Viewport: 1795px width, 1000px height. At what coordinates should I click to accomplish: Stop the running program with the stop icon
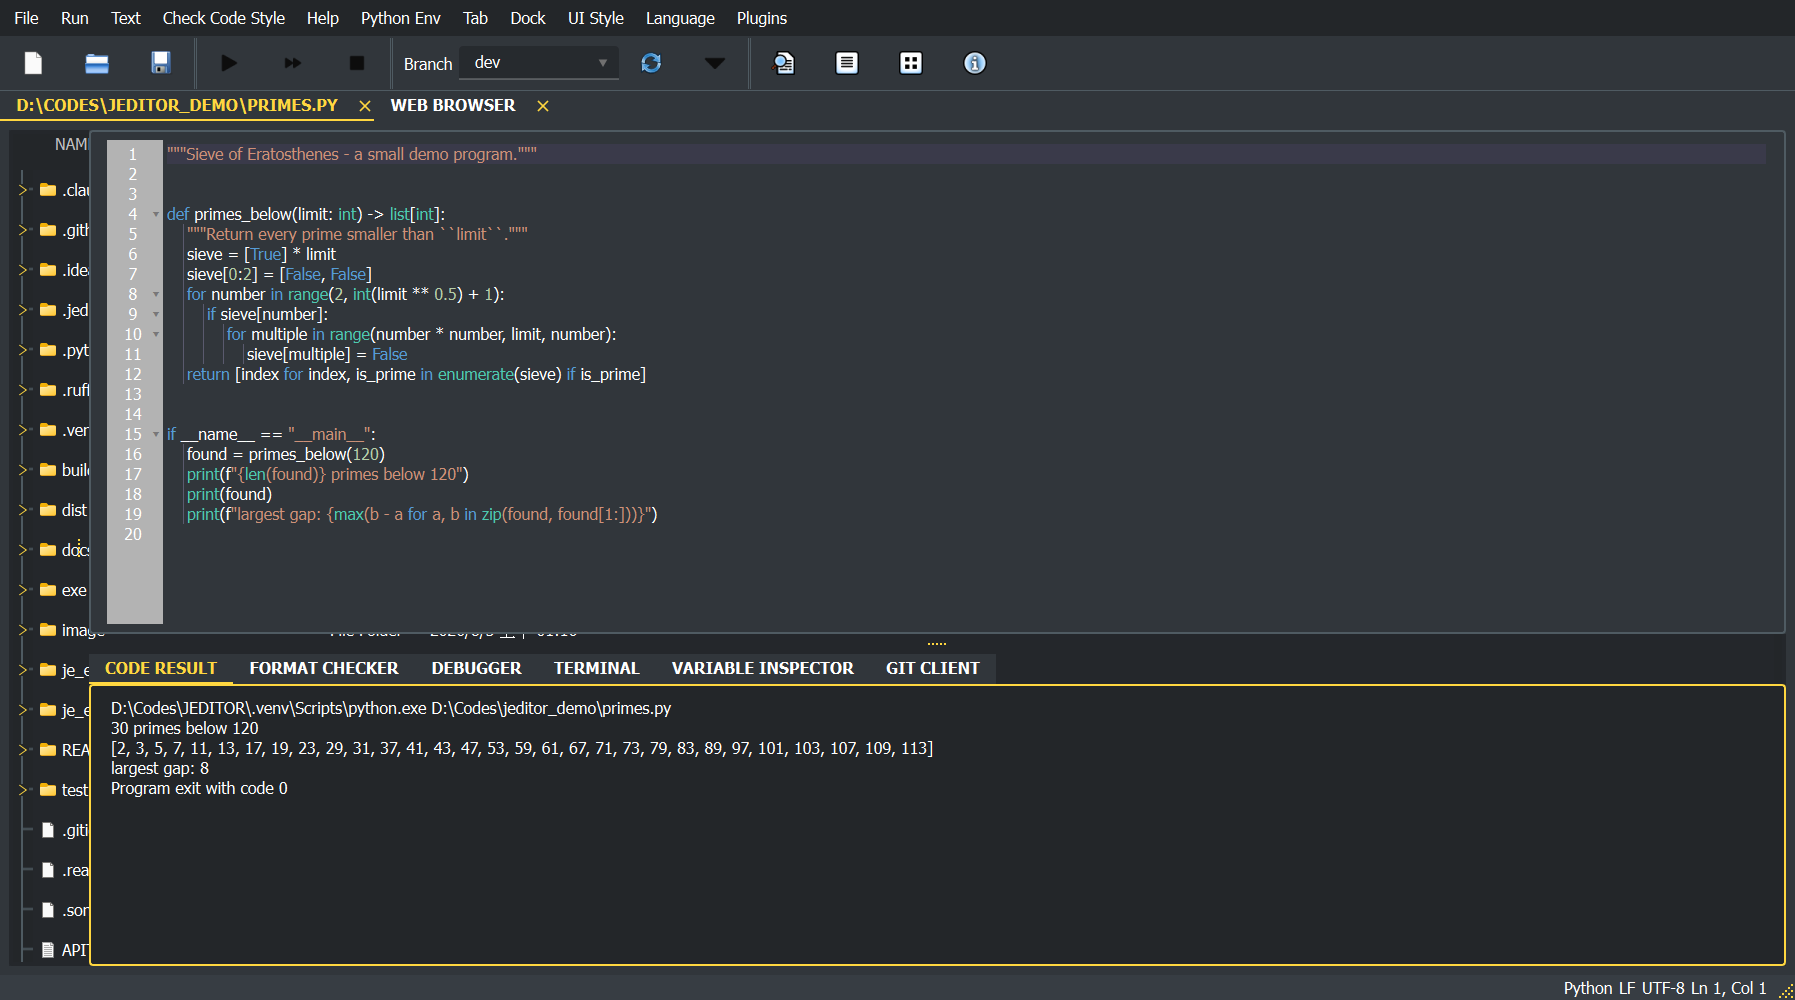coord(356,63)
